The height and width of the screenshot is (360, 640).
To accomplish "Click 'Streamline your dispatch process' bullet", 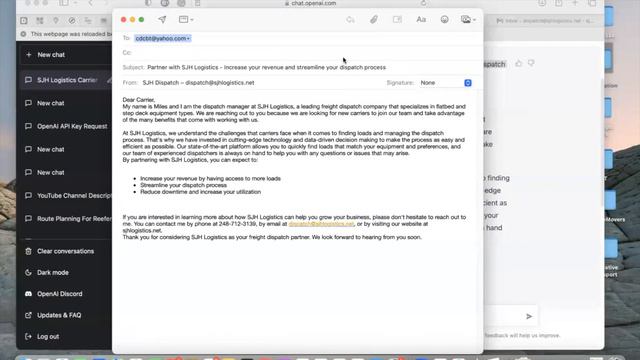I will 183,185.
